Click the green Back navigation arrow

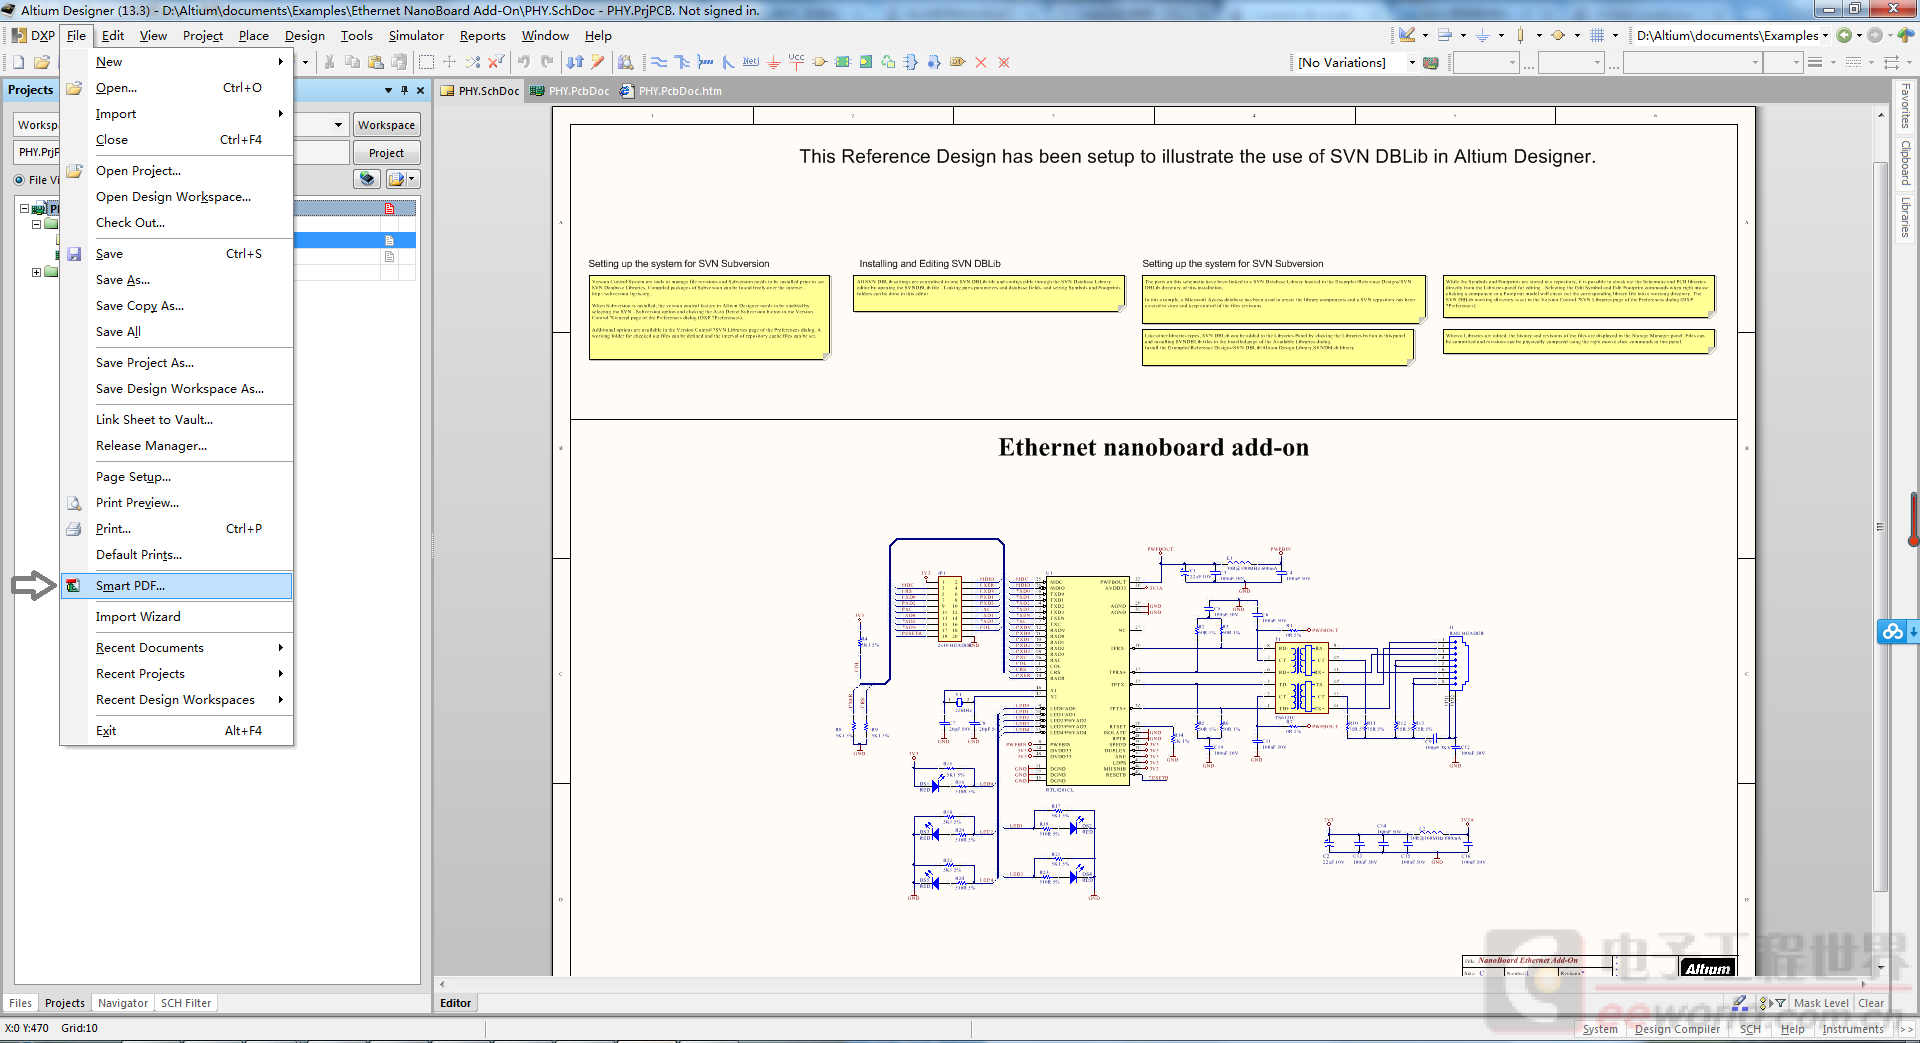pyautogui.click(x=1845, y=35)
